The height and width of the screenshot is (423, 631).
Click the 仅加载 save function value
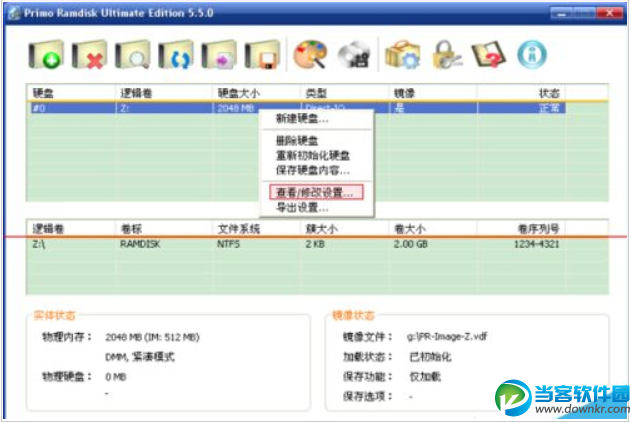[425, 377]
